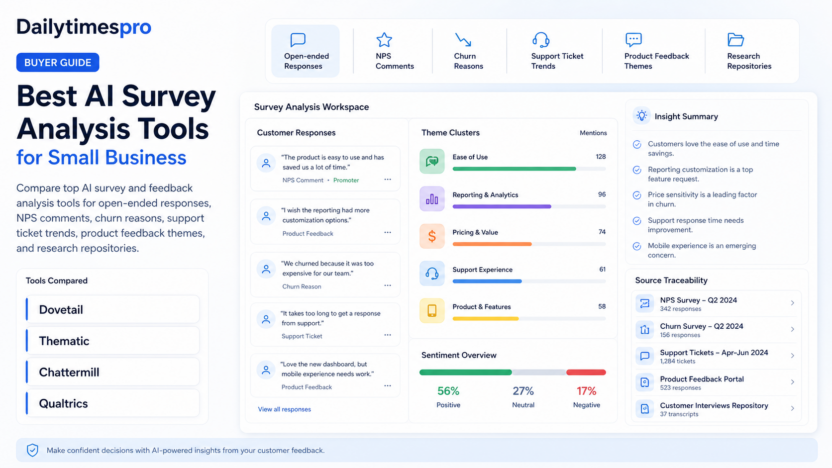
Task: Click the Reporting & Analytics bar-chart icon
Action: [x=432, y=199]
